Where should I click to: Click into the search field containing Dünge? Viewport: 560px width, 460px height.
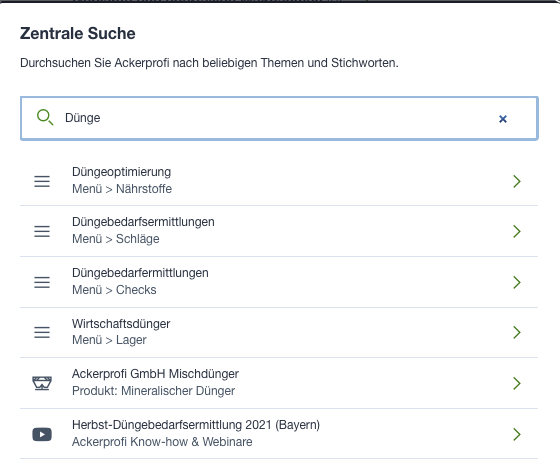click(279, 118)
